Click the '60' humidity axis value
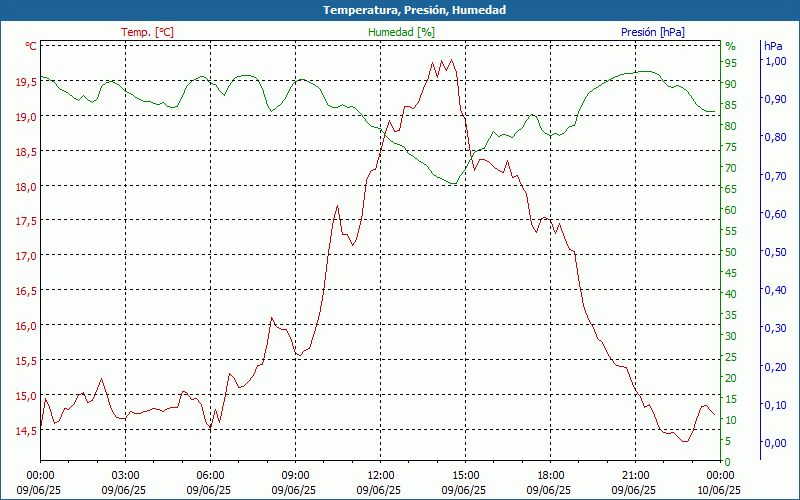This screenshot has width=800, height=500. click(x=731, y=210)
